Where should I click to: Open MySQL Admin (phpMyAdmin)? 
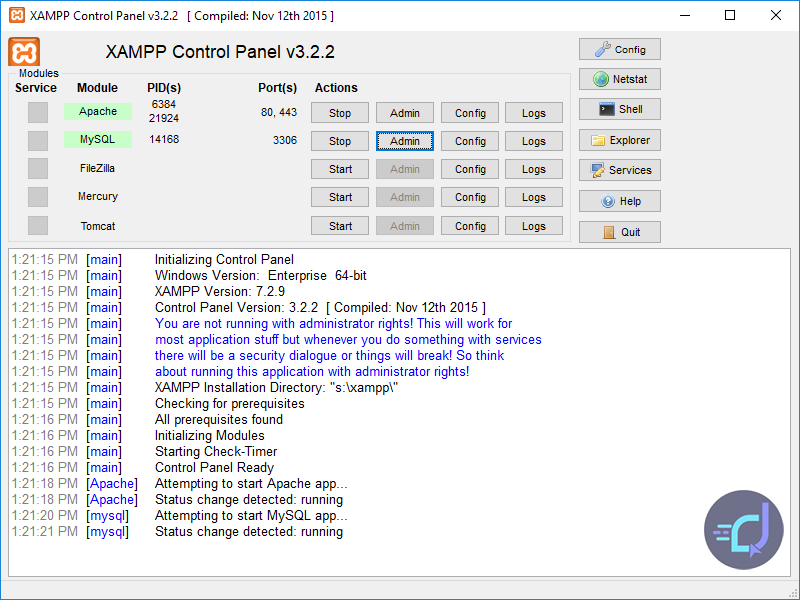[x=405, y=141]
